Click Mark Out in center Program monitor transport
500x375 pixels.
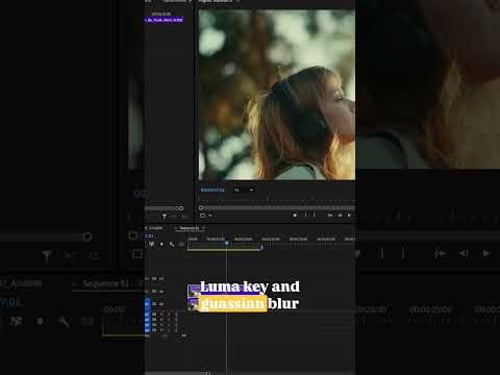coord(314,215)
